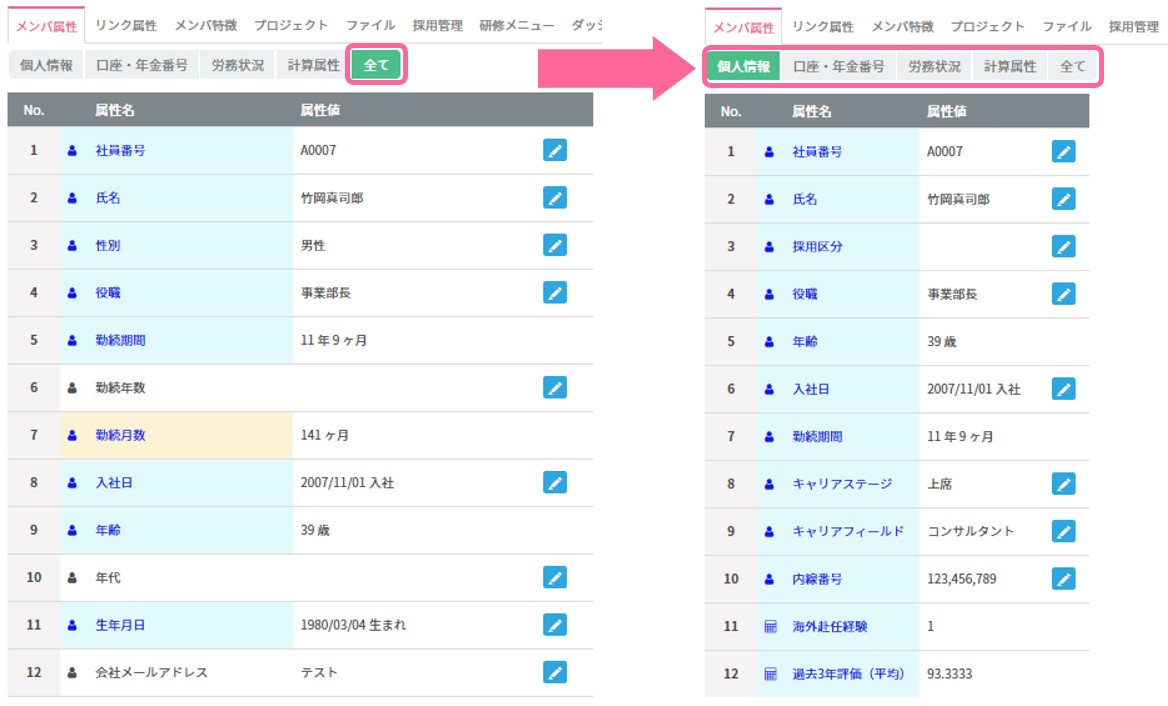This screenshot has width=1168, height=706.
Task: Edit the キャリアステージ attribute
Action: (x=1064, y=483)
